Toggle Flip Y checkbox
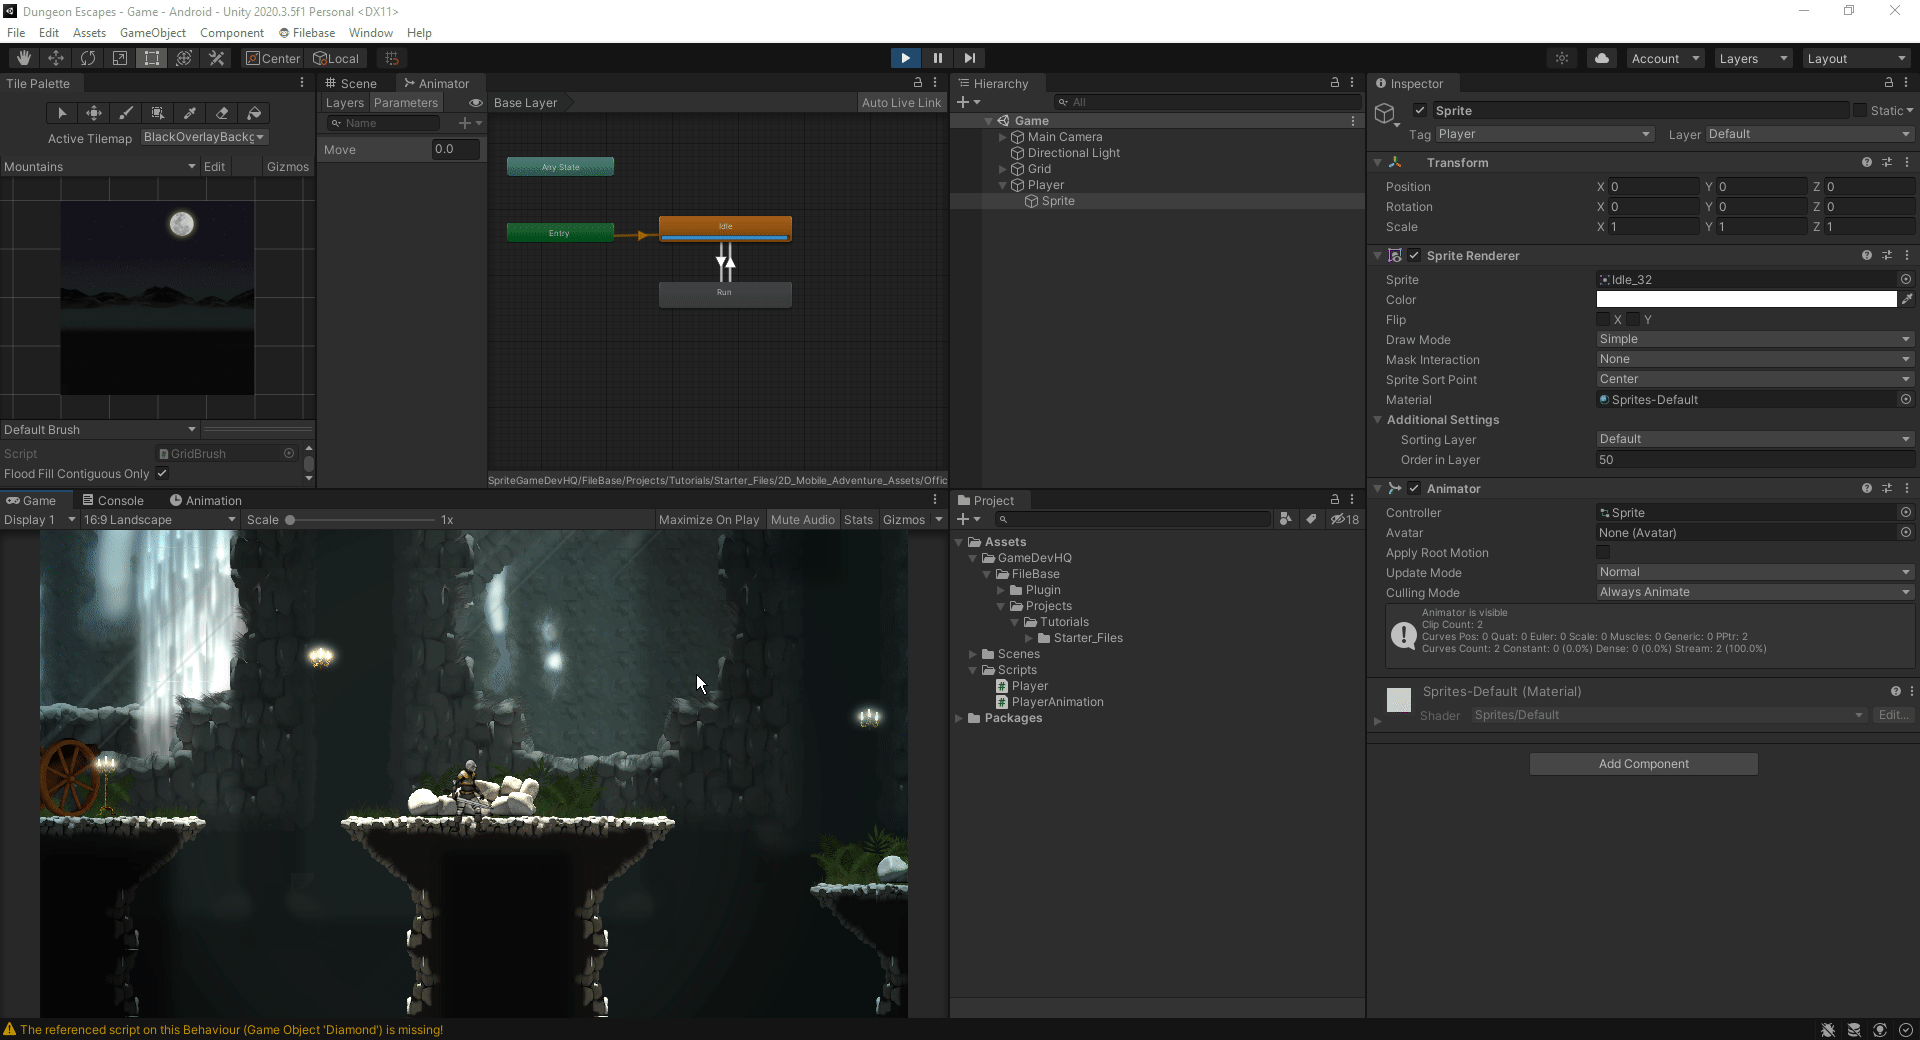This screenshot has width=1920, height=1040. coord(1633,319)
